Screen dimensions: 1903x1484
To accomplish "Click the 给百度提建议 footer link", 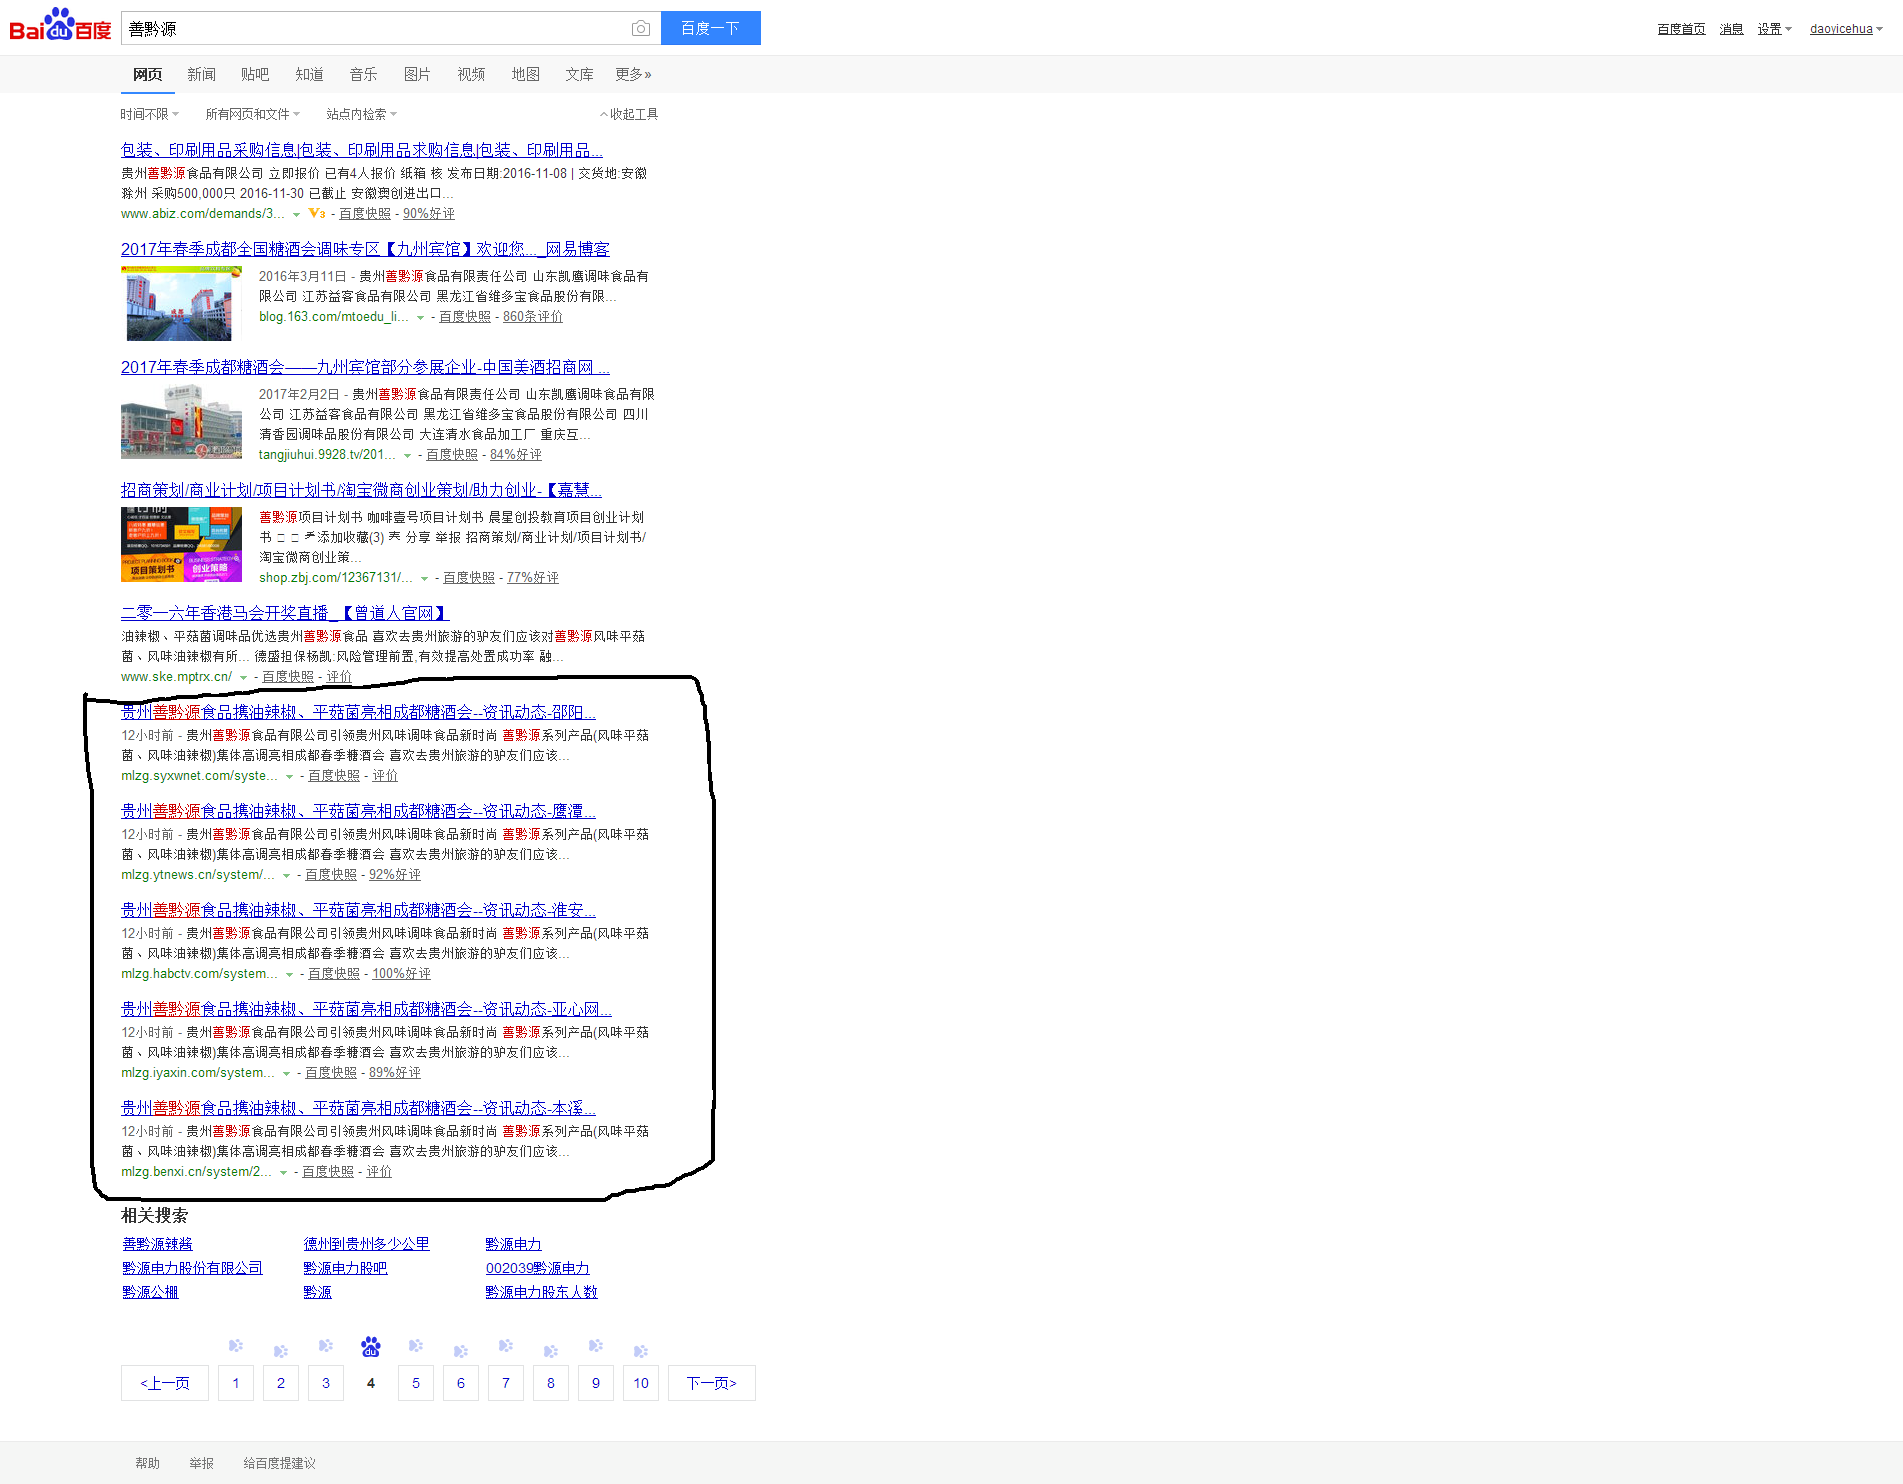I will pyautogui.click(x=280, y=1464).
